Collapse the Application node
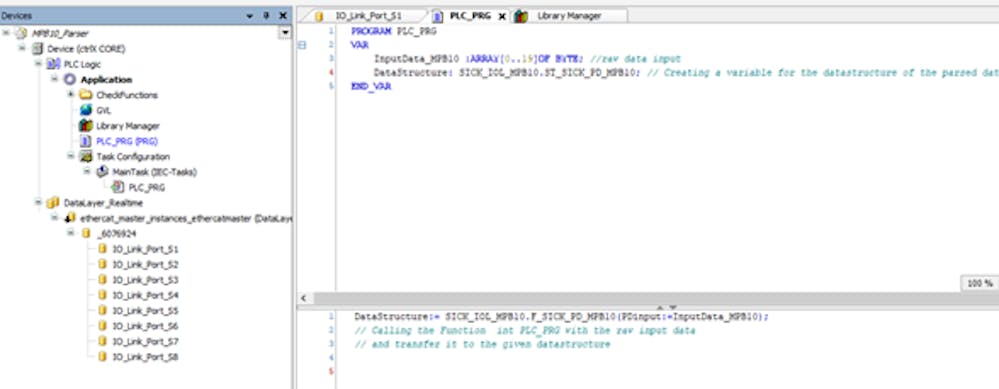Image resolution: width=999 pixels, height=389 pixels. pyautogui.click(x=54, y=79)
